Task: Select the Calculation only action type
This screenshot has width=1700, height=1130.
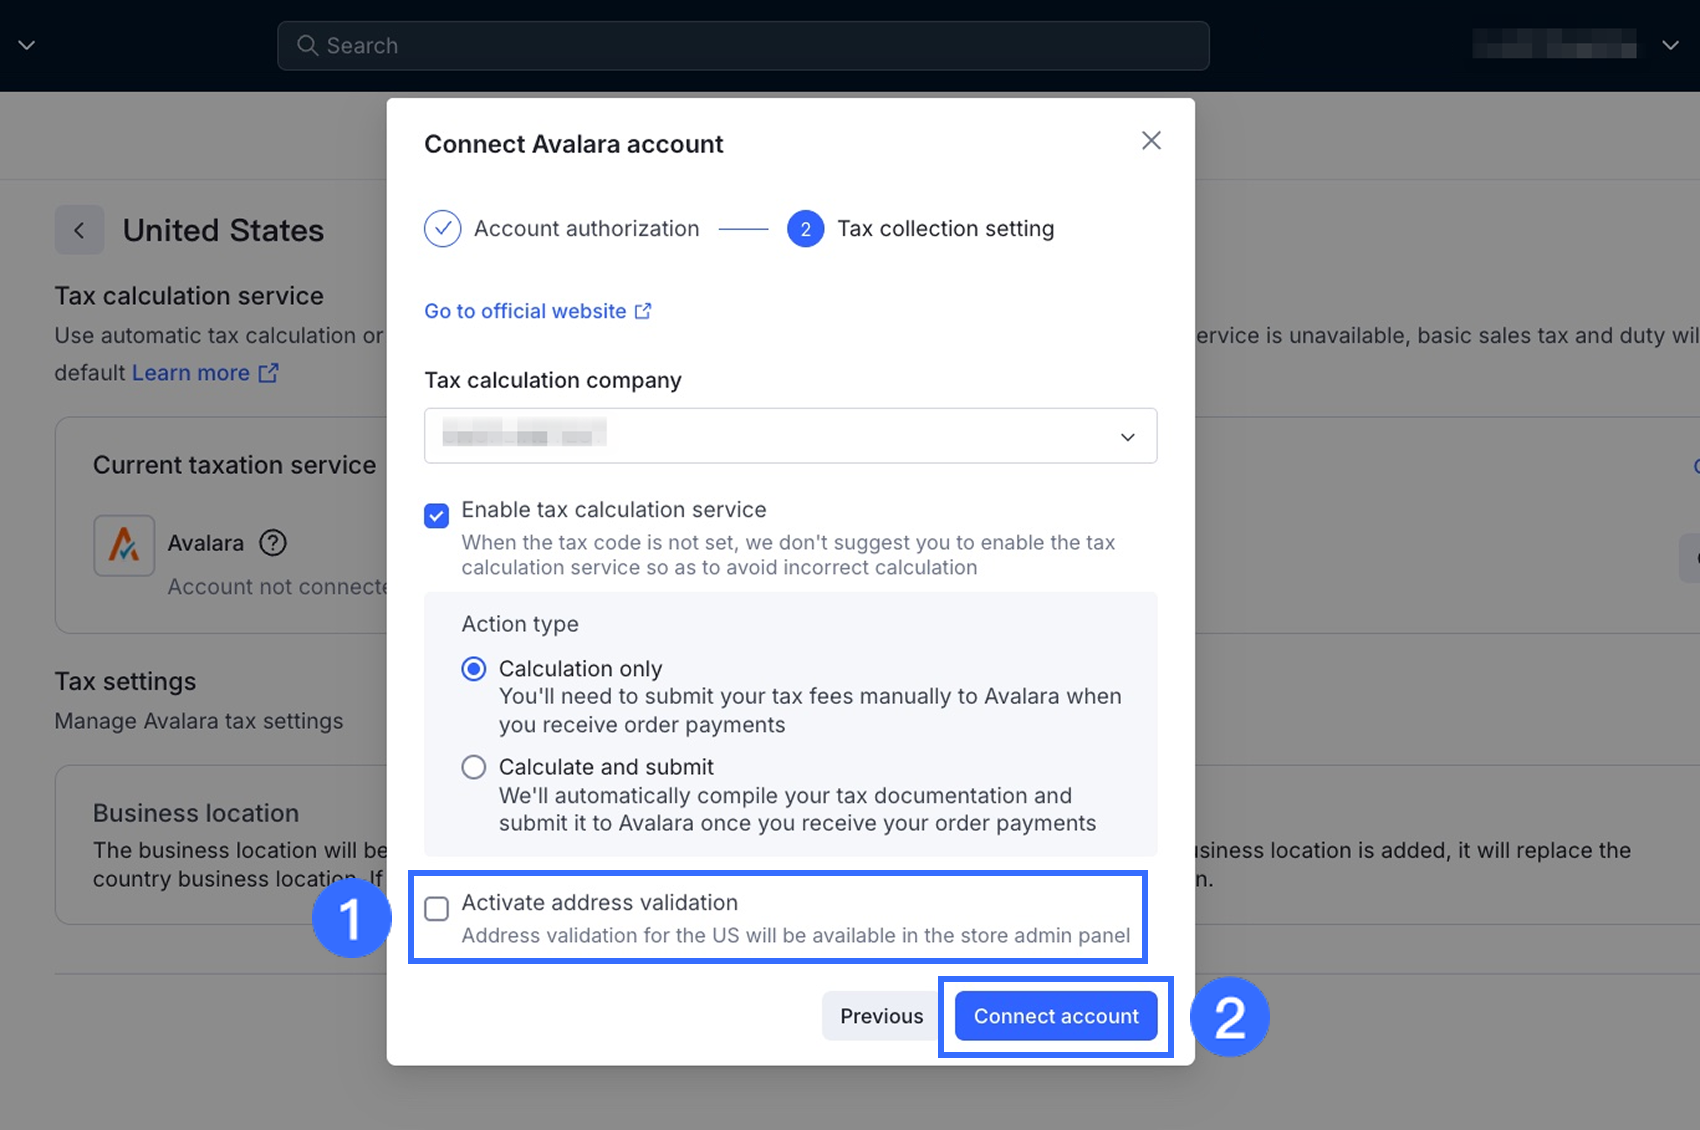Action: (474, 669)
